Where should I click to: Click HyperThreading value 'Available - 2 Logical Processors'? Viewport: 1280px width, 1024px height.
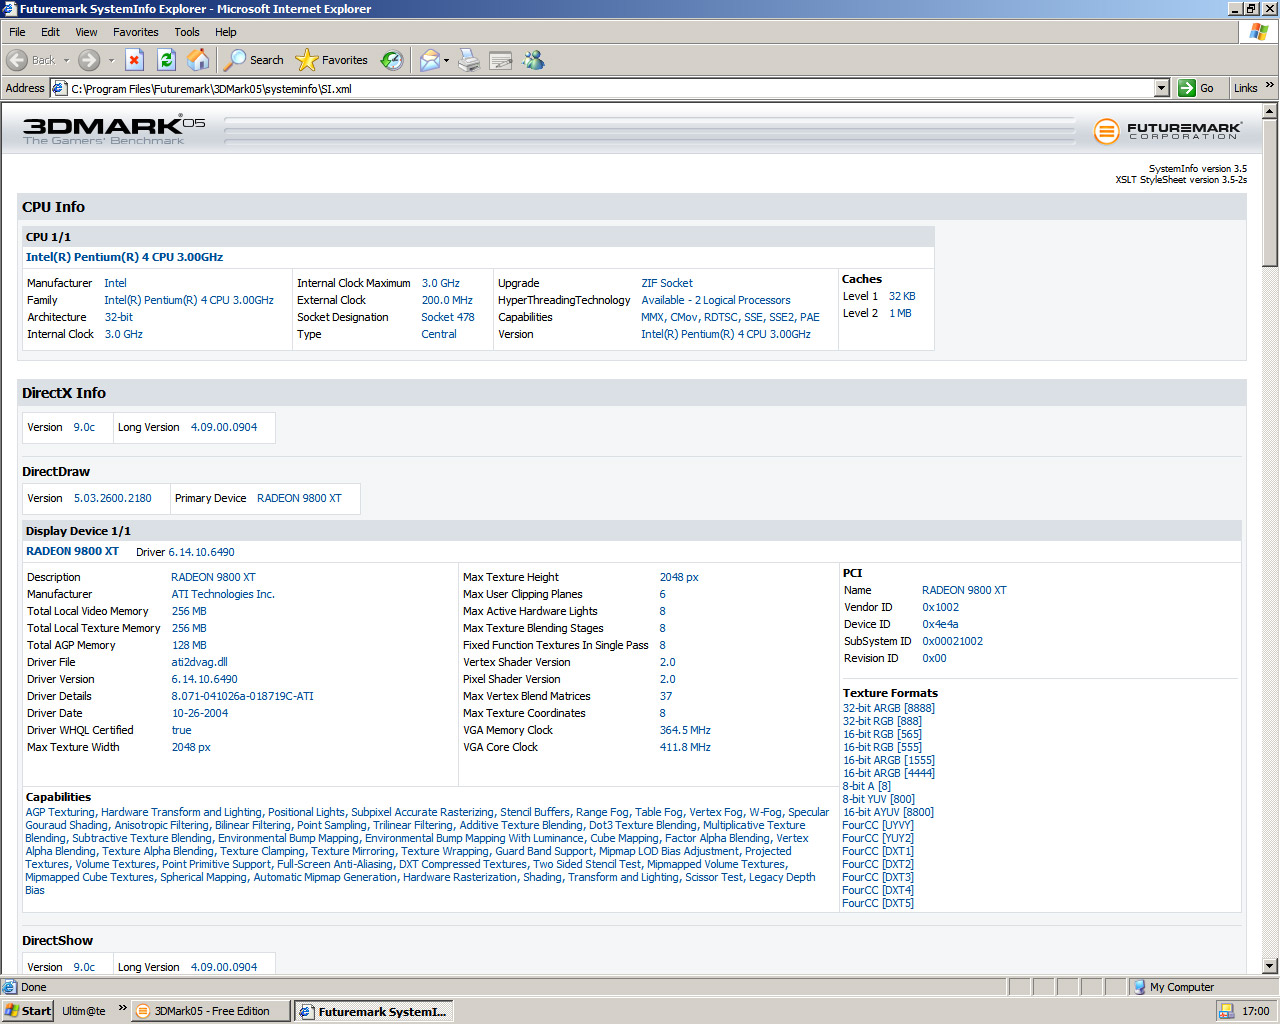click(x=716, y=300)
